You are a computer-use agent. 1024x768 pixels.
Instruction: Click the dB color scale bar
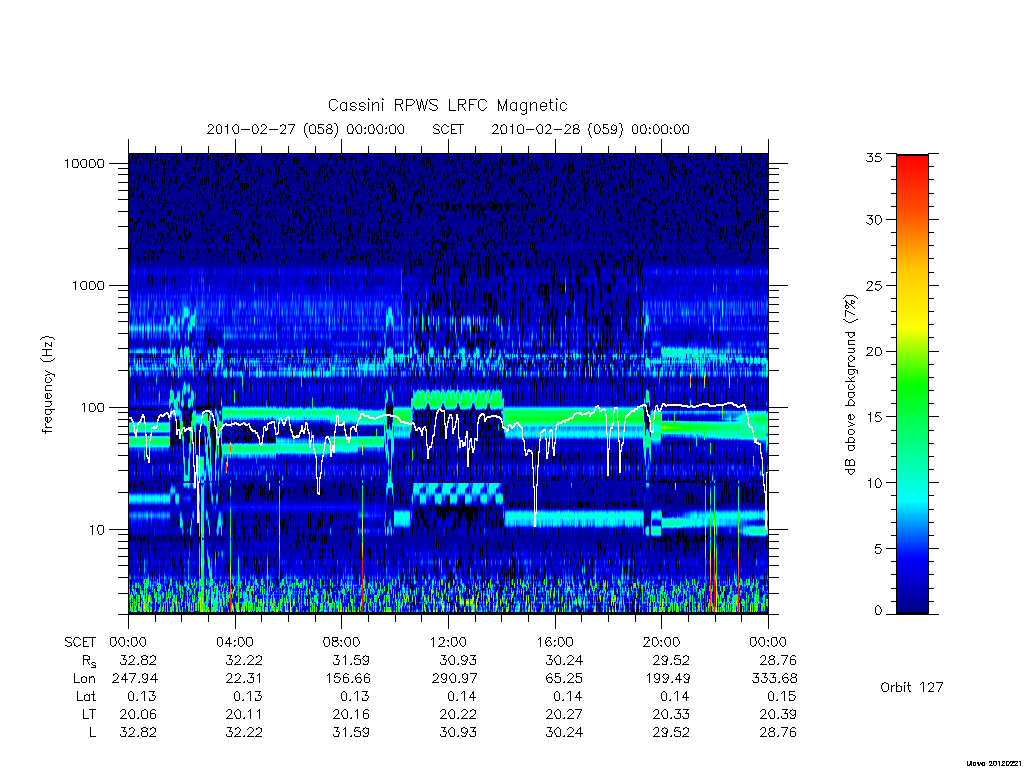[x=912, y=384]
